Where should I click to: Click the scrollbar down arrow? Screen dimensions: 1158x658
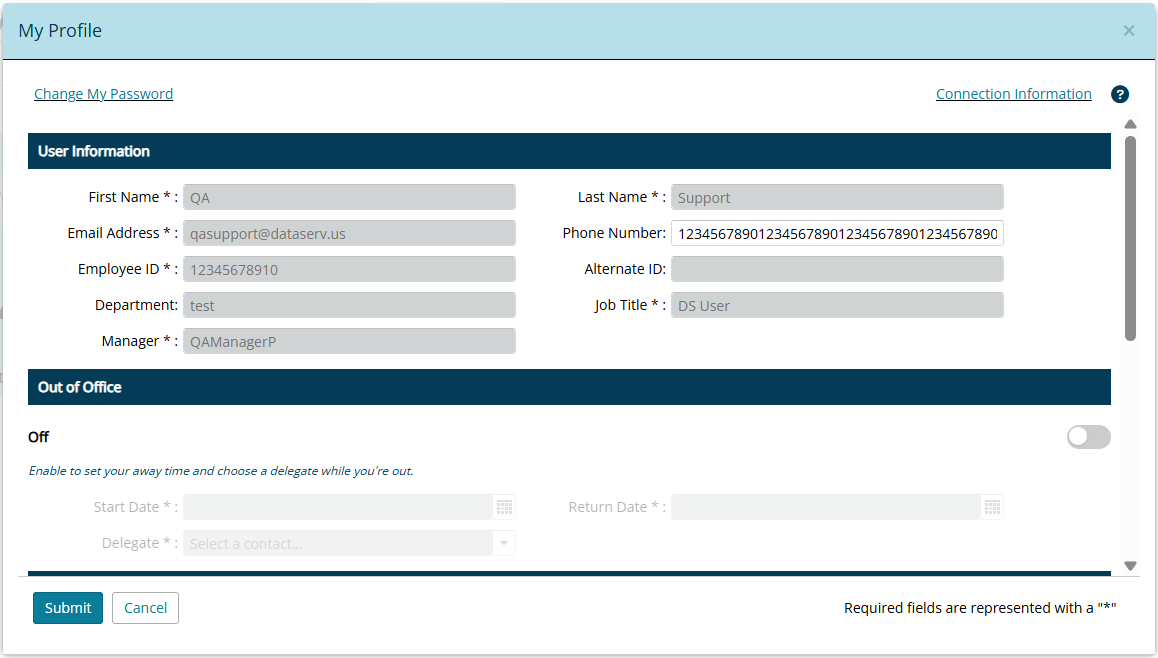tap(1130, 566)
